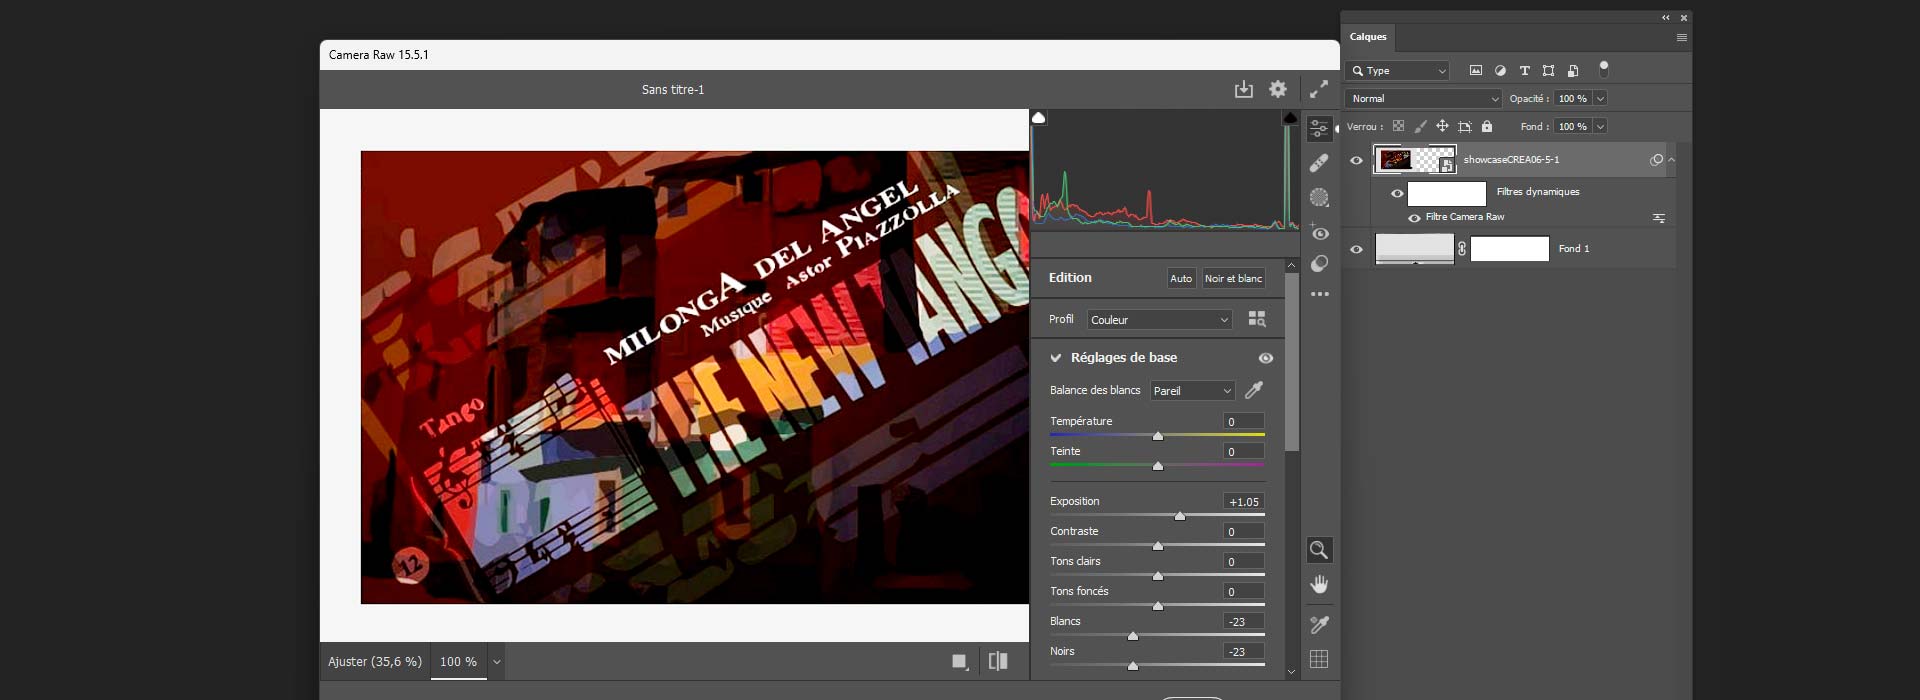This screenshot has height=700, width=1920.
Task: Hide the Filtres dynamiques smart filters
Action: pyautogui.click(x=1397, y=193)
